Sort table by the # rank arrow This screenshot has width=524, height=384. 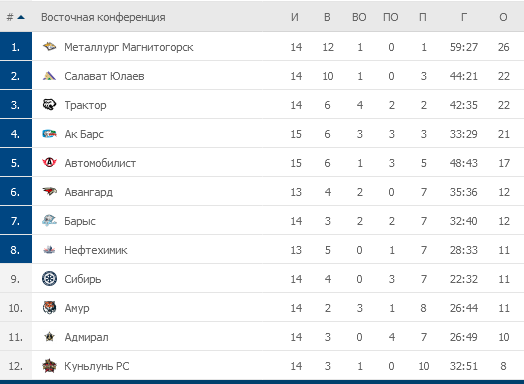(21, 17)
